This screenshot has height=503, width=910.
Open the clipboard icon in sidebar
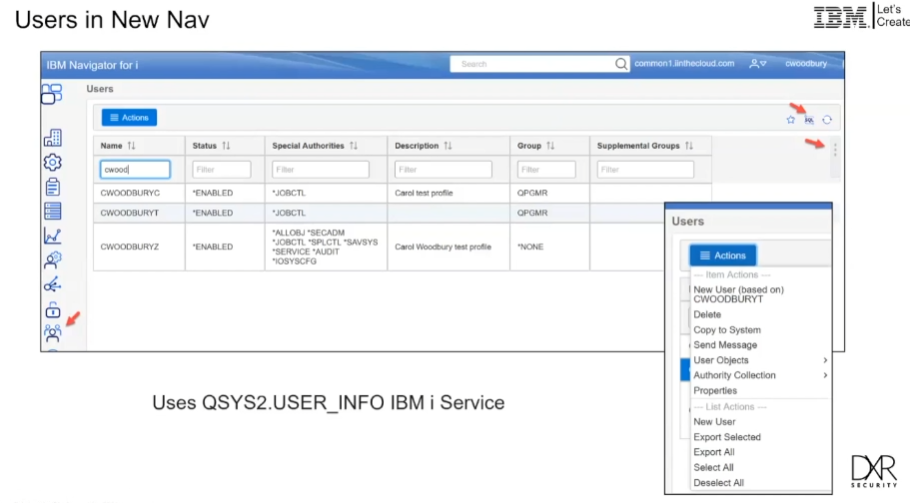pos(52,187)
